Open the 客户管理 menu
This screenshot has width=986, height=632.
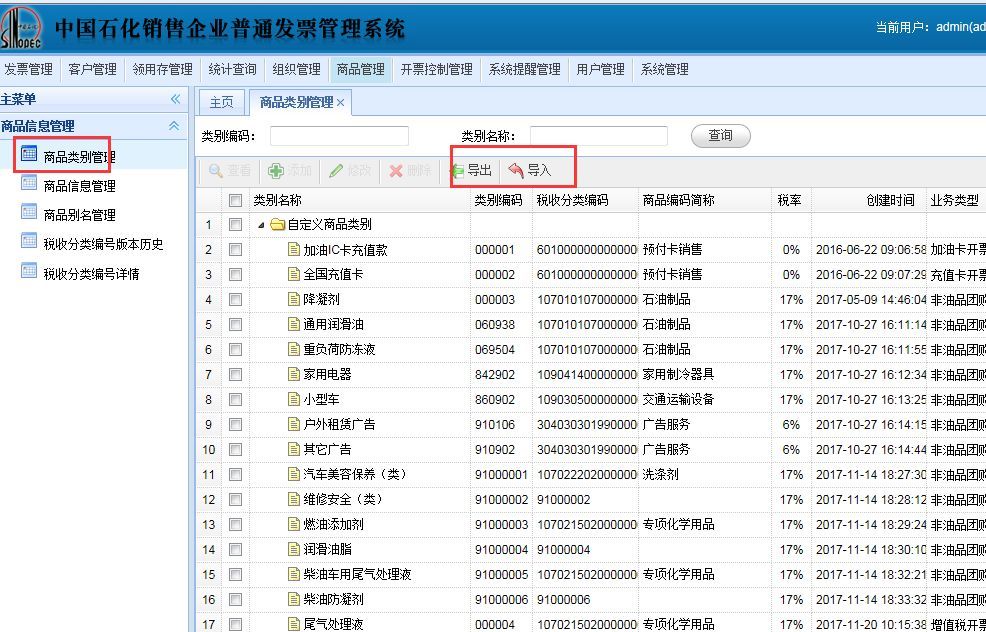click(92, 69)
